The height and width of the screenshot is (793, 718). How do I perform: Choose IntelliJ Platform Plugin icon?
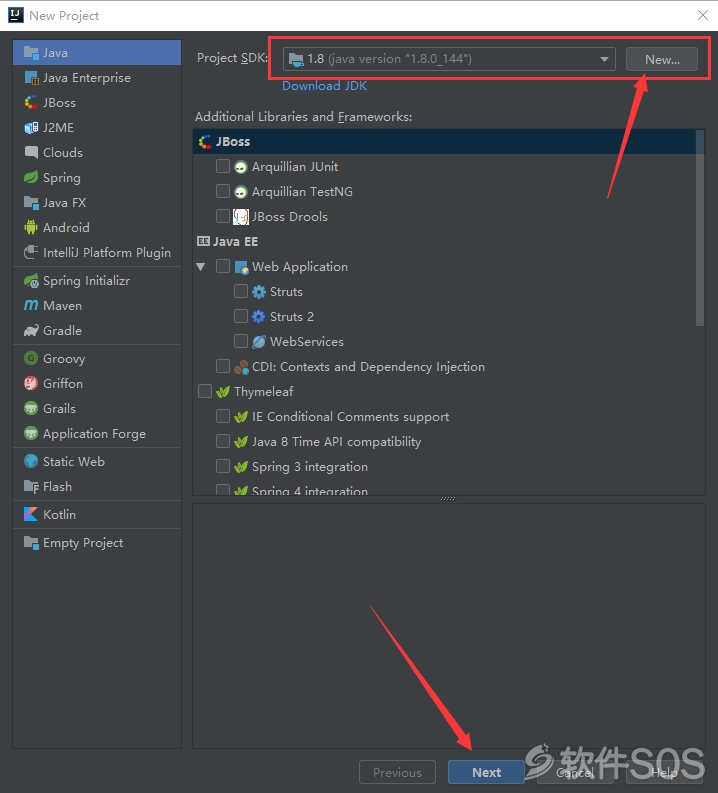point(31,252)
